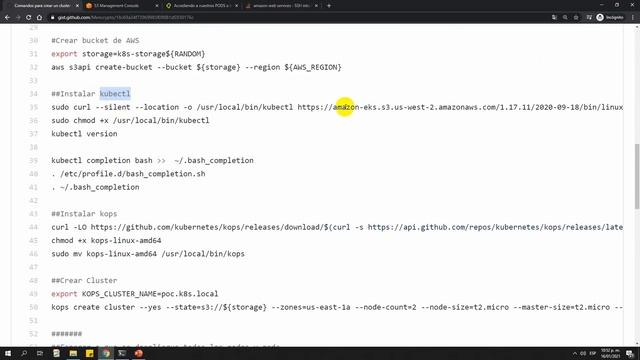Click the 'aws s3api create-bucket' command line

[x=196, y=67]
